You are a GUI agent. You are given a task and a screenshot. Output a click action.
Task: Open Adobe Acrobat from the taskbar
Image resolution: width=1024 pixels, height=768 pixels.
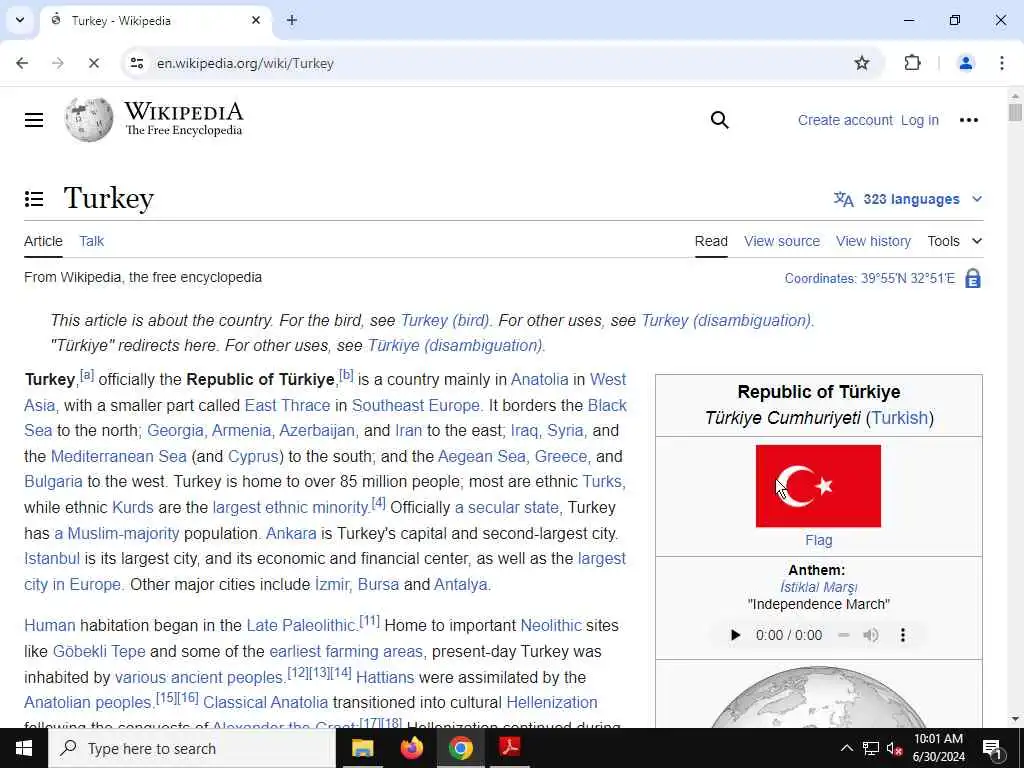click(509, 747)
